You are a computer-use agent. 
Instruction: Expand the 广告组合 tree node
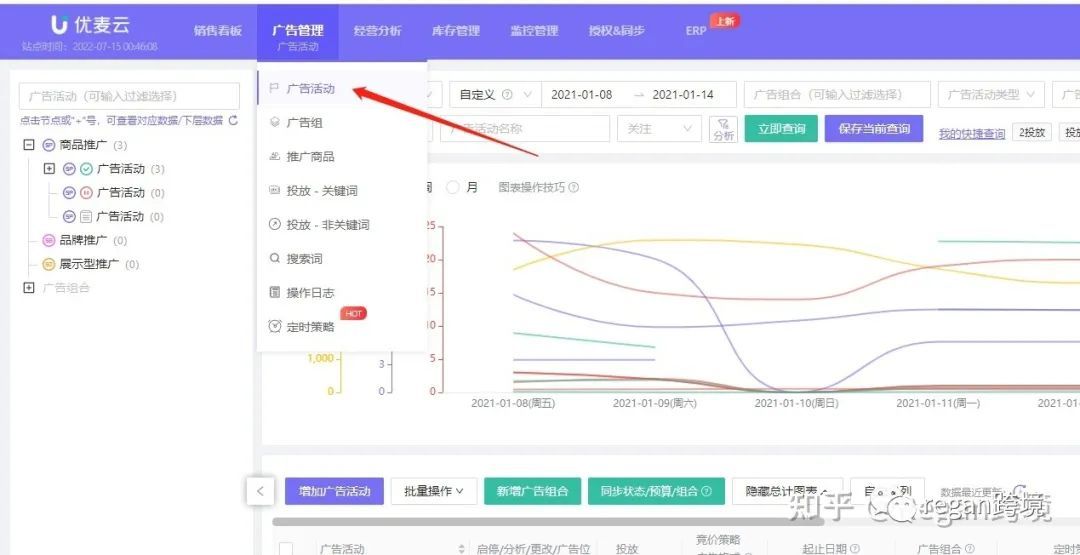click(x=28, y=288)
